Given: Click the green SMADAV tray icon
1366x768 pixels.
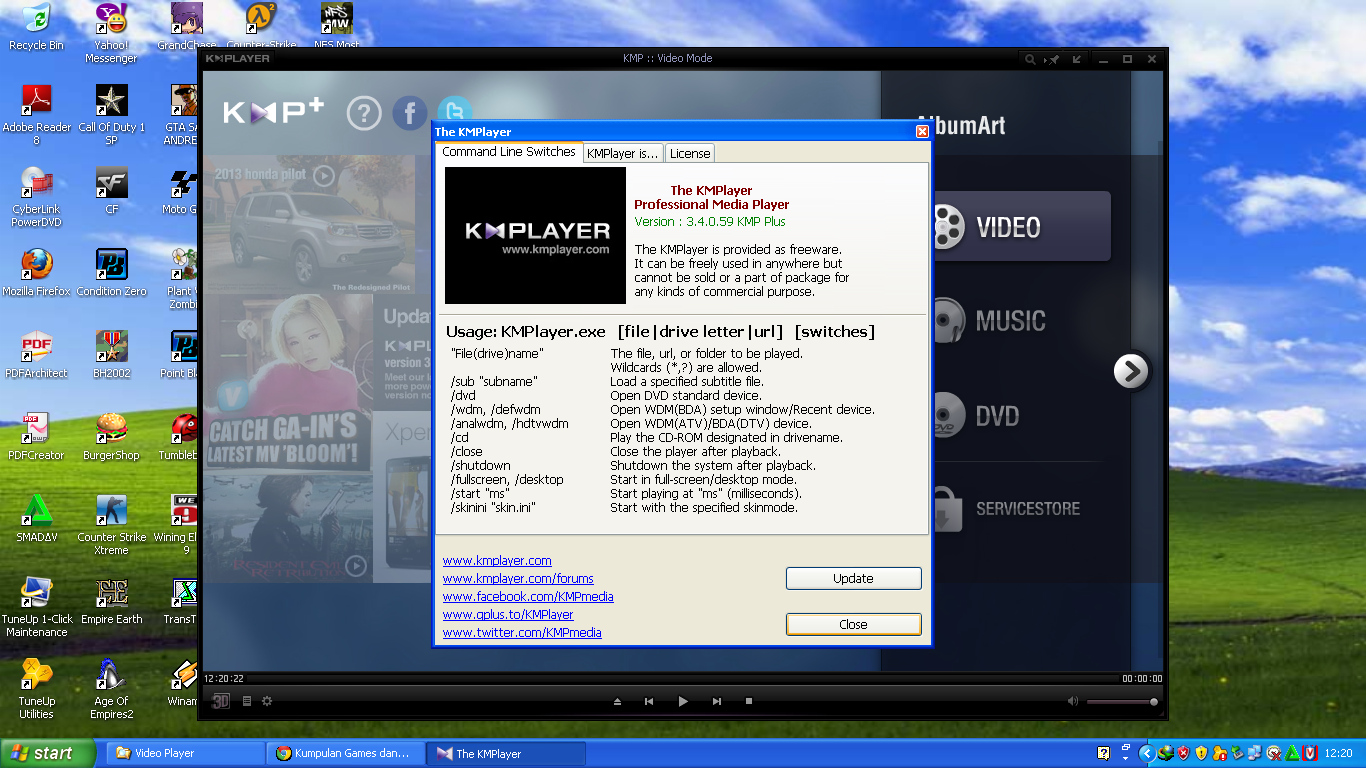Looking at the screenshot, I should tap(1292, 753).
